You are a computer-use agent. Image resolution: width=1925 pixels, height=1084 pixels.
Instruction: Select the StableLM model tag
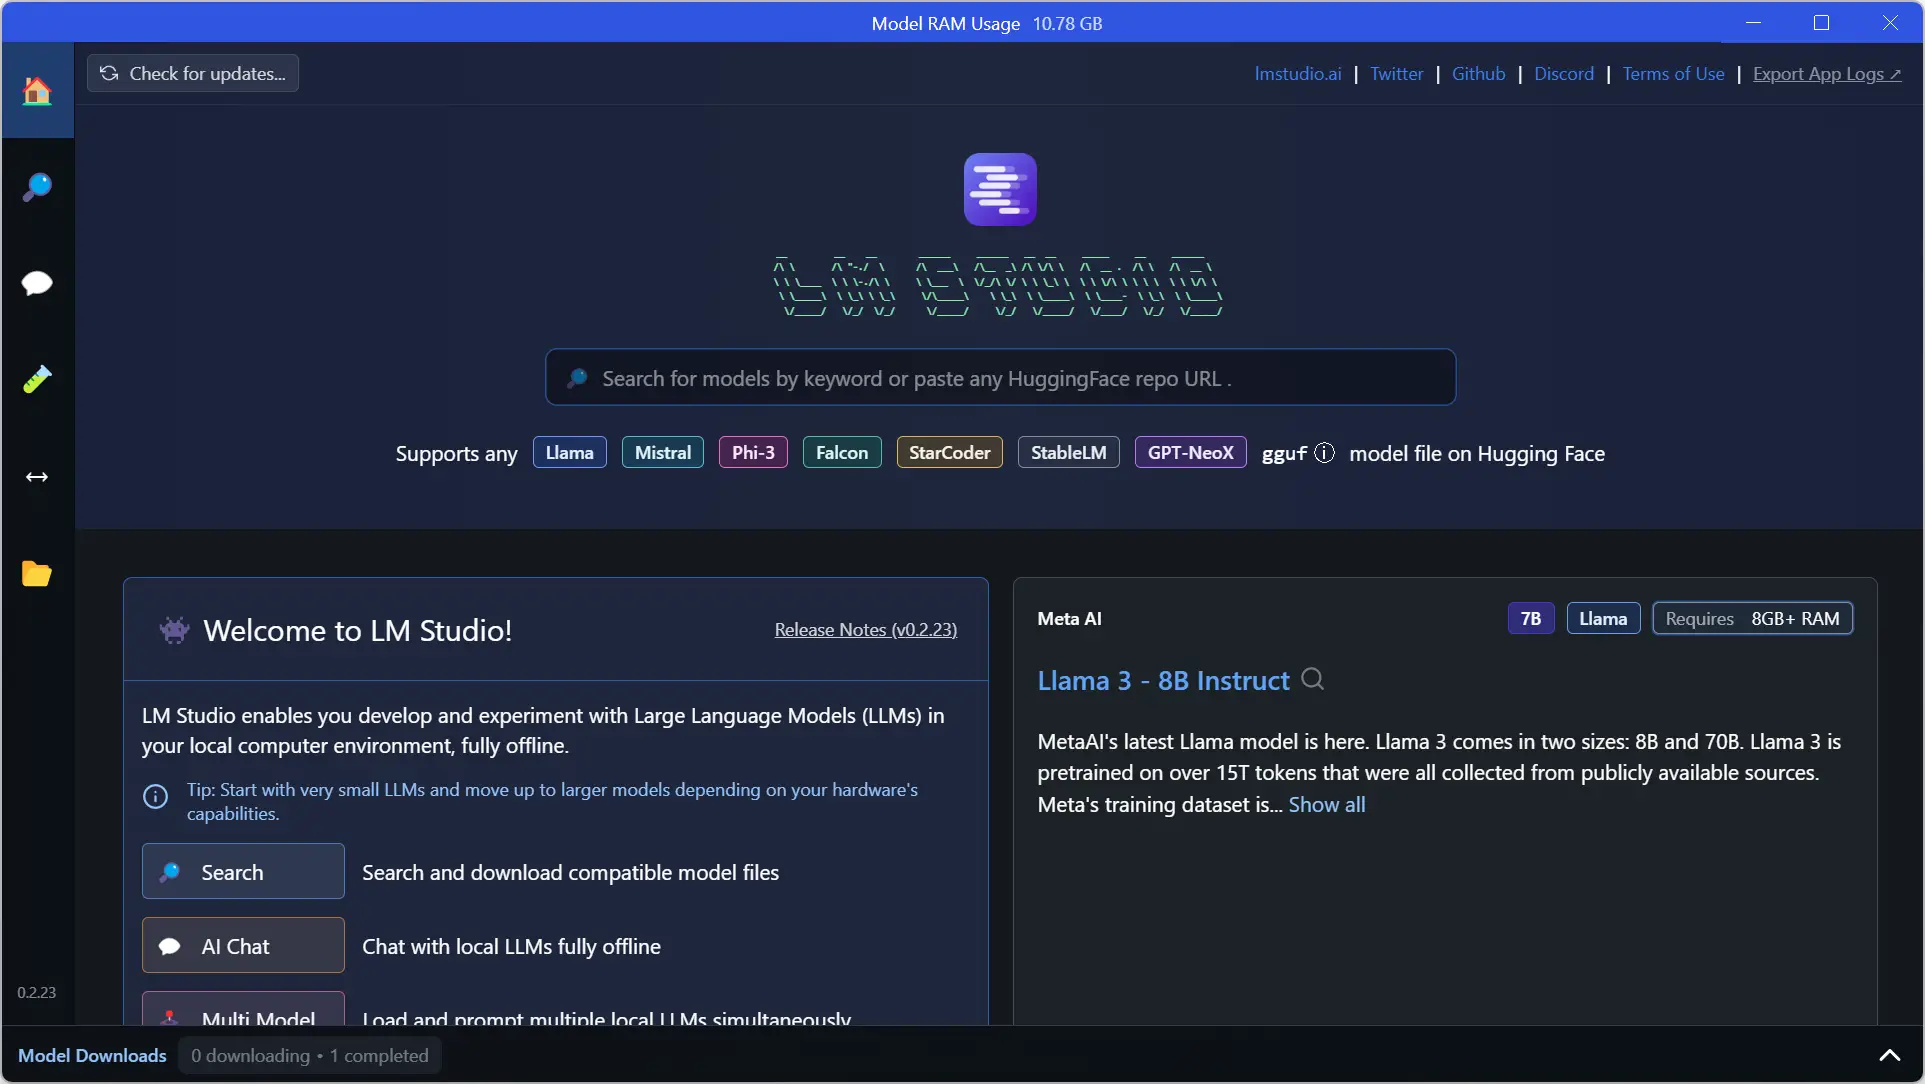(1068, 452)
